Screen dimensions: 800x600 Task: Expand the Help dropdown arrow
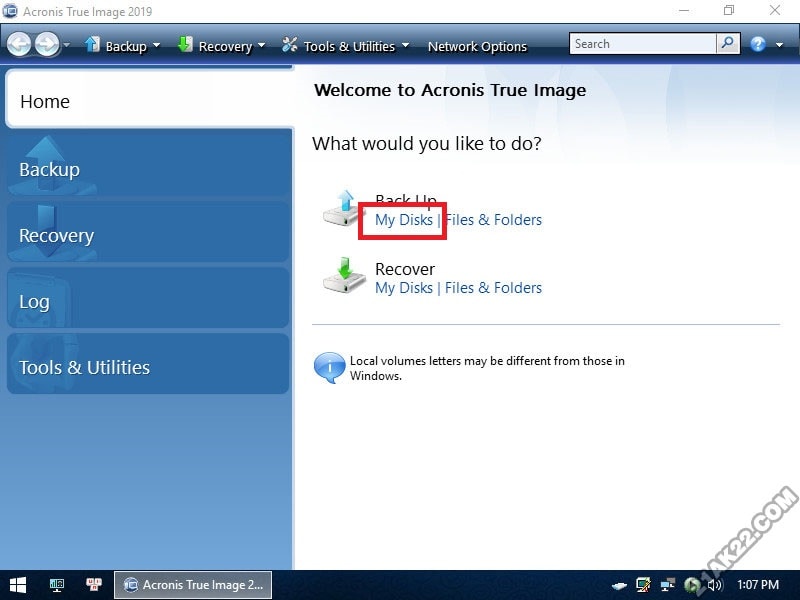point(779,45)
